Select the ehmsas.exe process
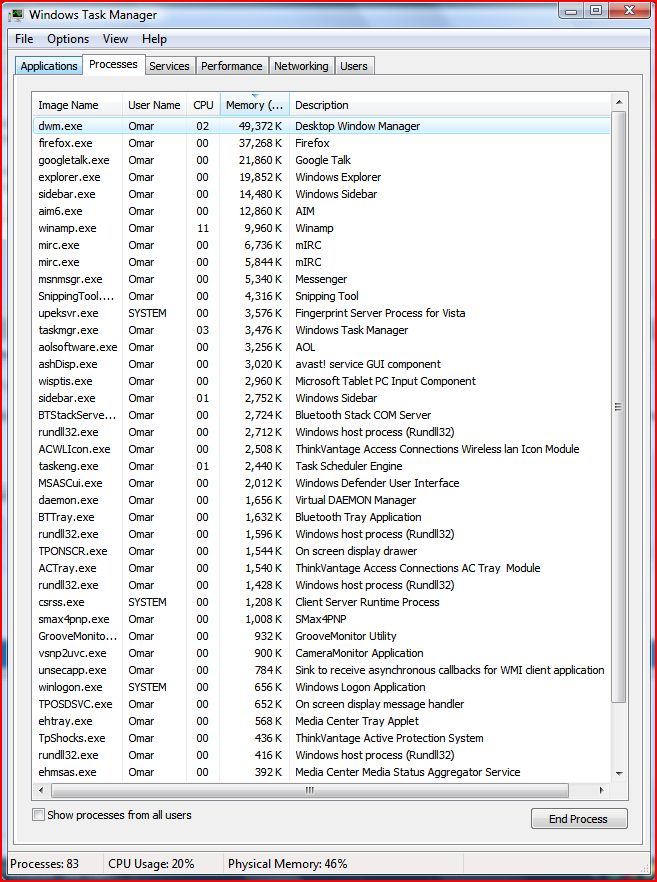The image size is (657, 882). coord(321,772)
